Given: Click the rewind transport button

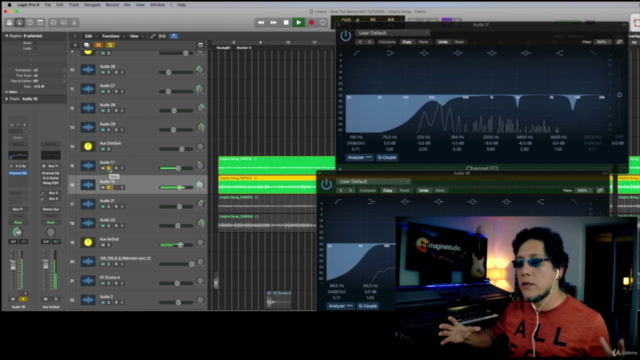Looking at the screenshot, I should click(261, 22).
